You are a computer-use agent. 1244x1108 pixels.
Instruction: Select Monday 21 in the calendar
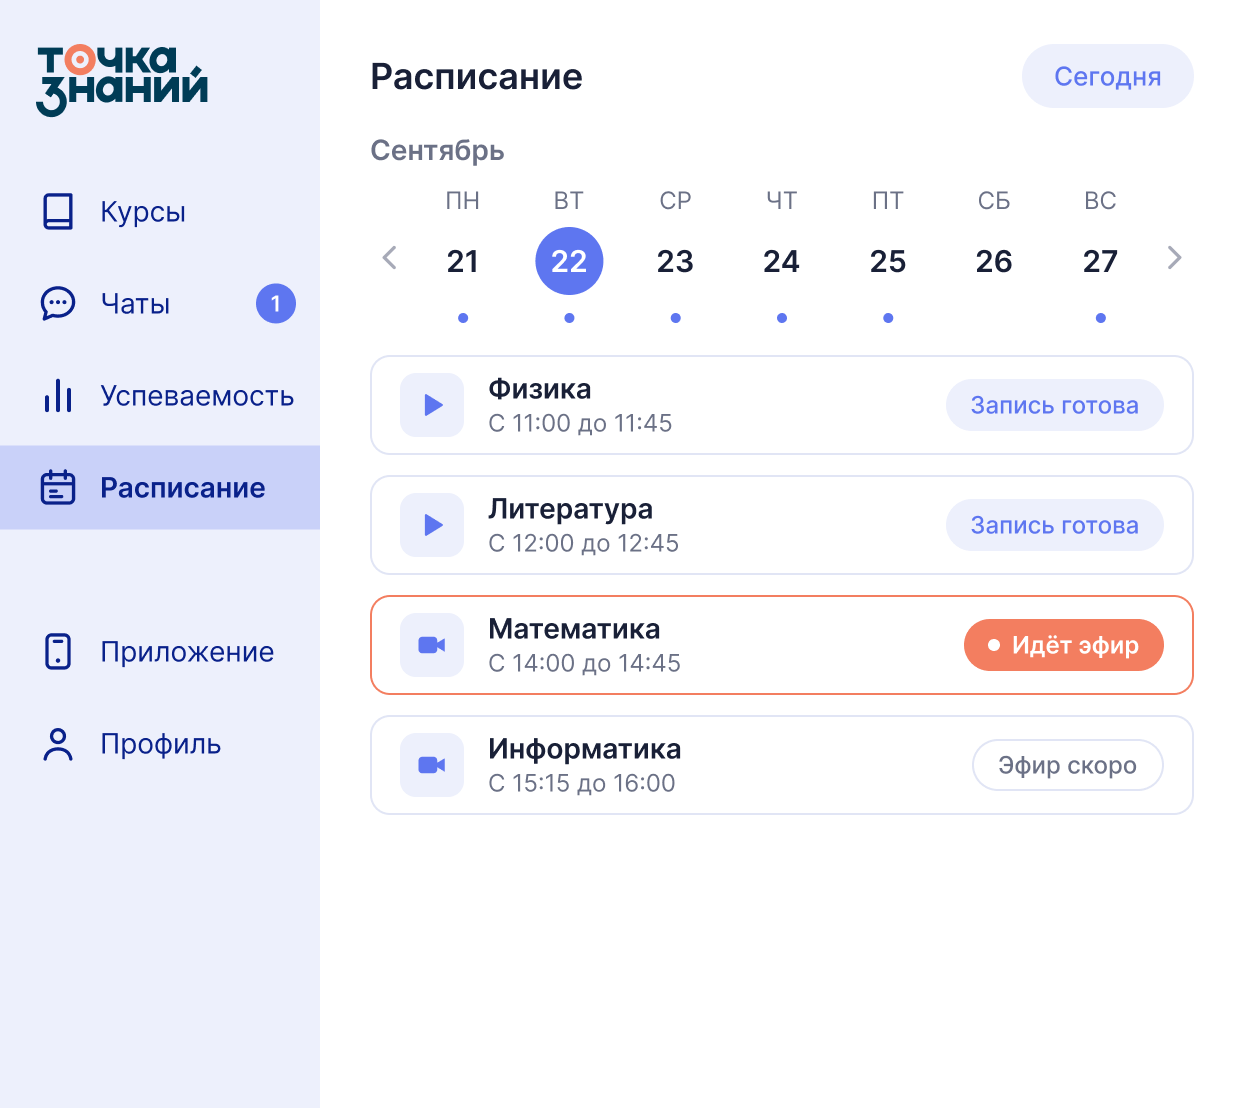tap(463, 261)
